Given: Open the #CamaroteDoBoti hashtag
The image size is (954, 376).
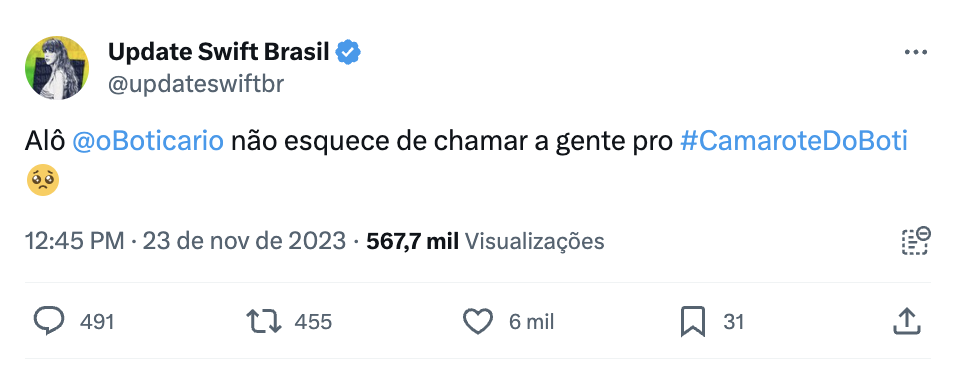Looking at the screenshot, I should tap(793, 141).
